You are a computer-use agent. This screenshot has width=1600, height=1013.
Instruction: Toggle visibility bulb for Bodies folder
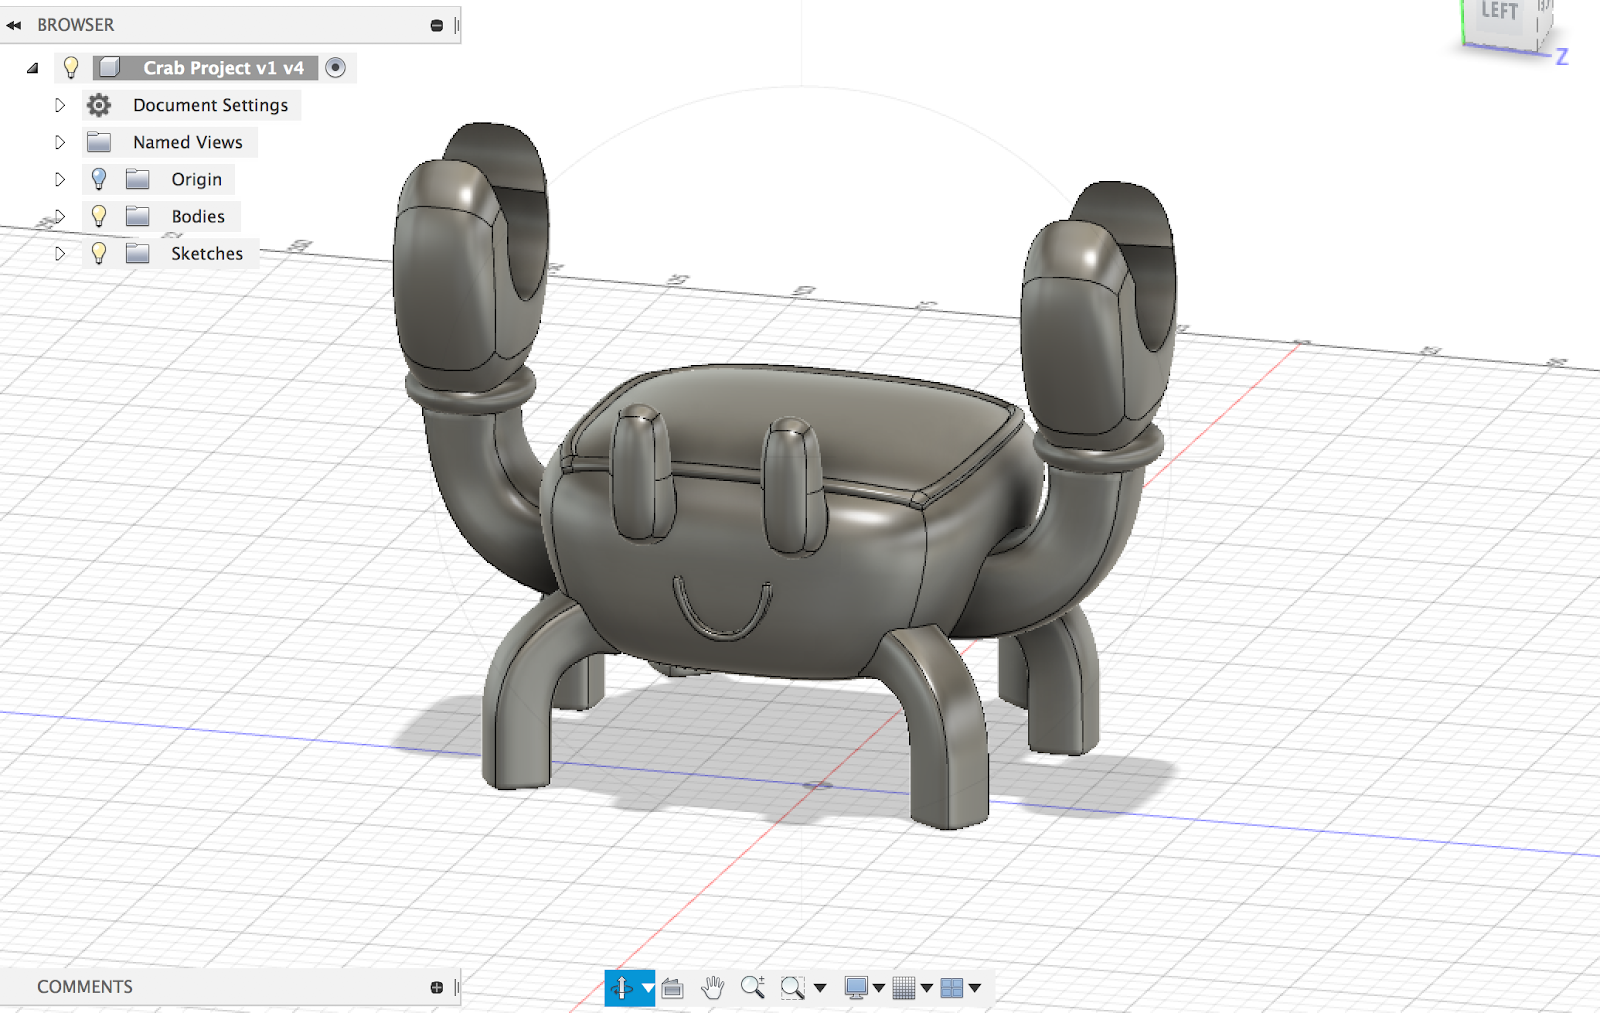[99, 216]
